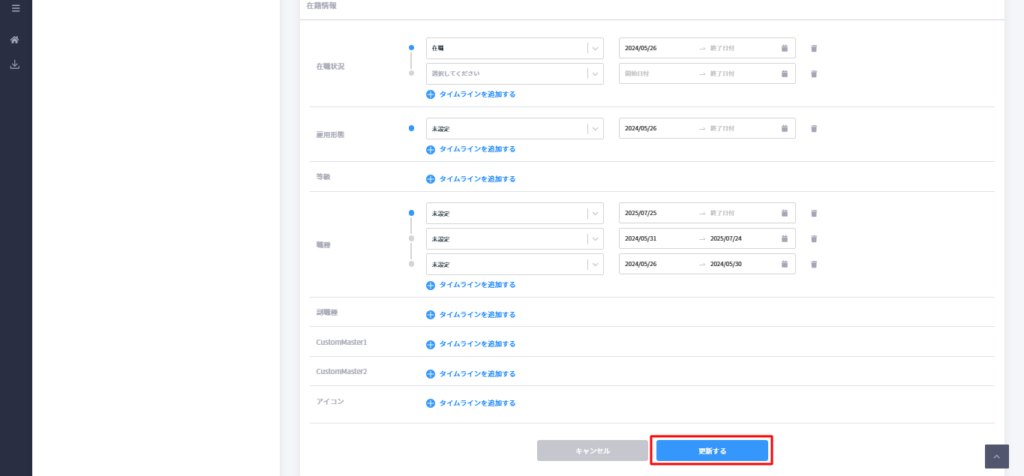Click the 更新する button
The height and width of the screenshot is (476, 1024).
pos(712,451)
